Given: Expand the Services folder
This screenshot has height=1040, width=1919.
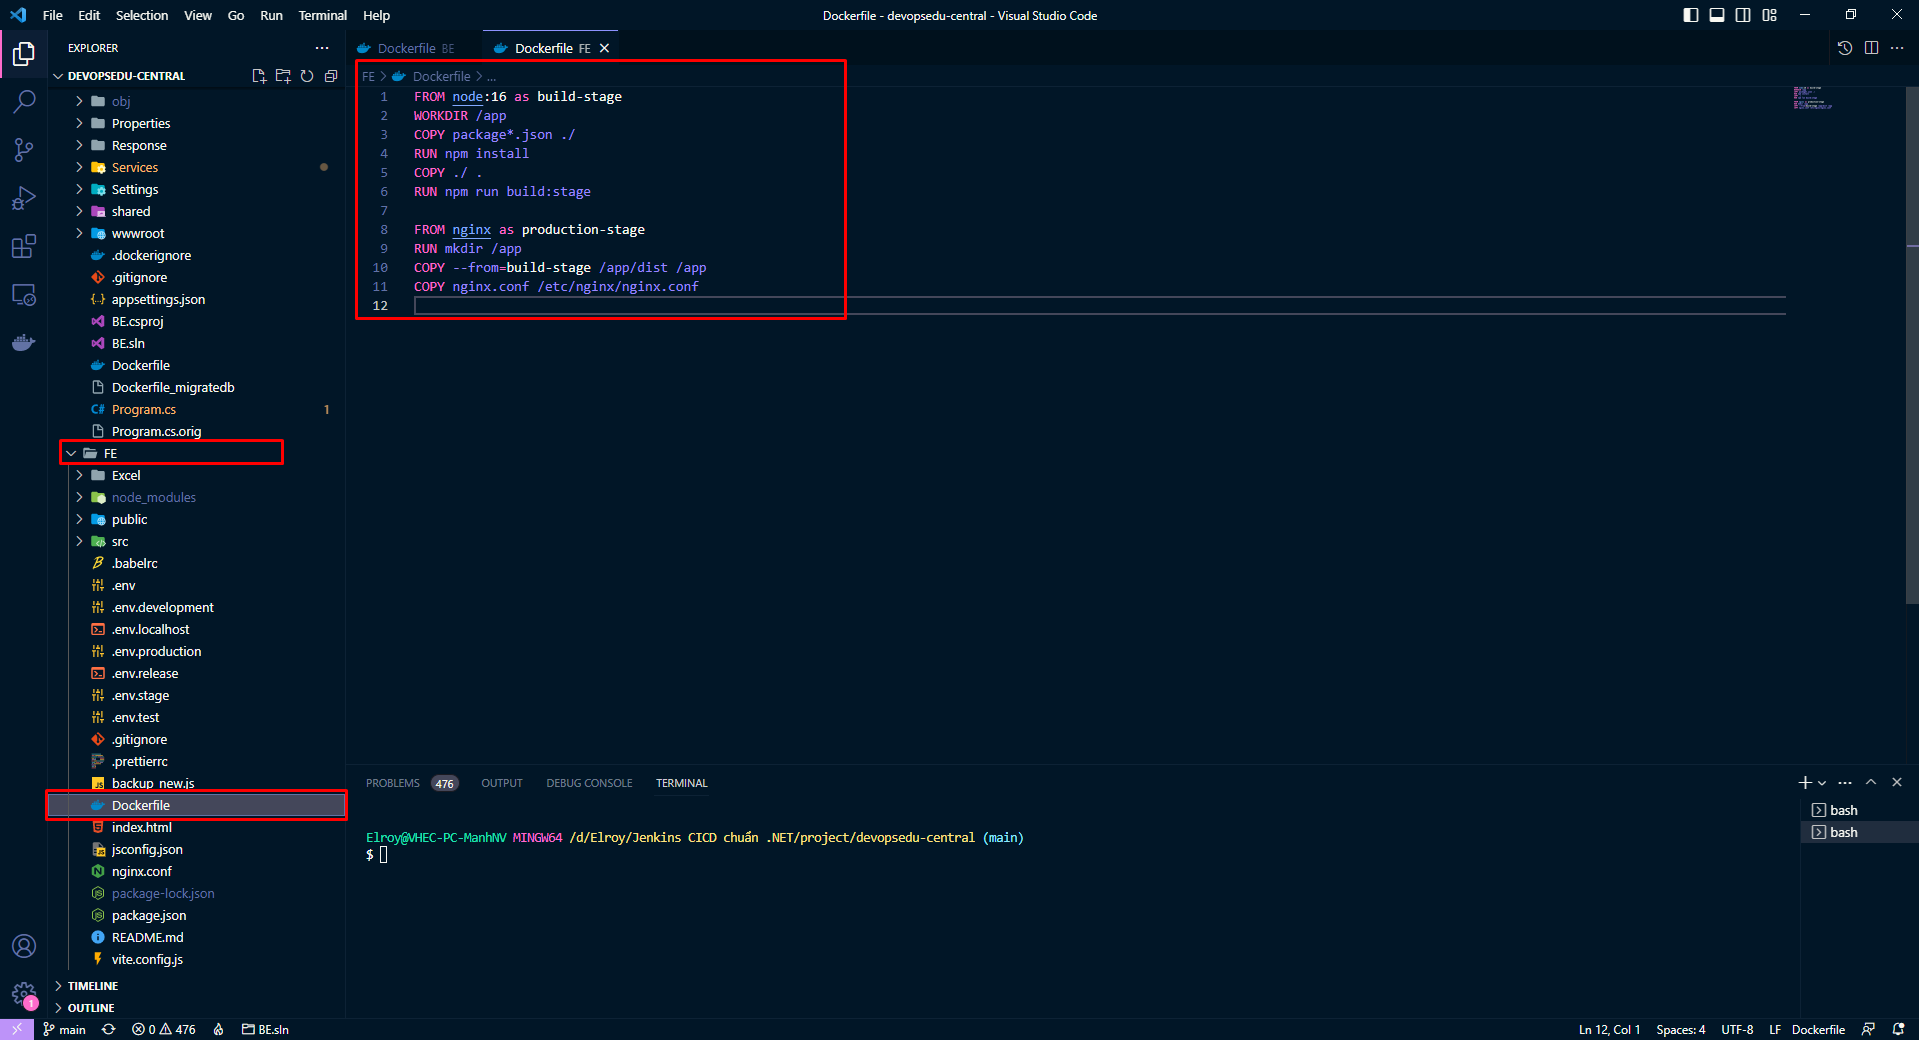Looking at the screenshot, I should (x=134, y=167).
